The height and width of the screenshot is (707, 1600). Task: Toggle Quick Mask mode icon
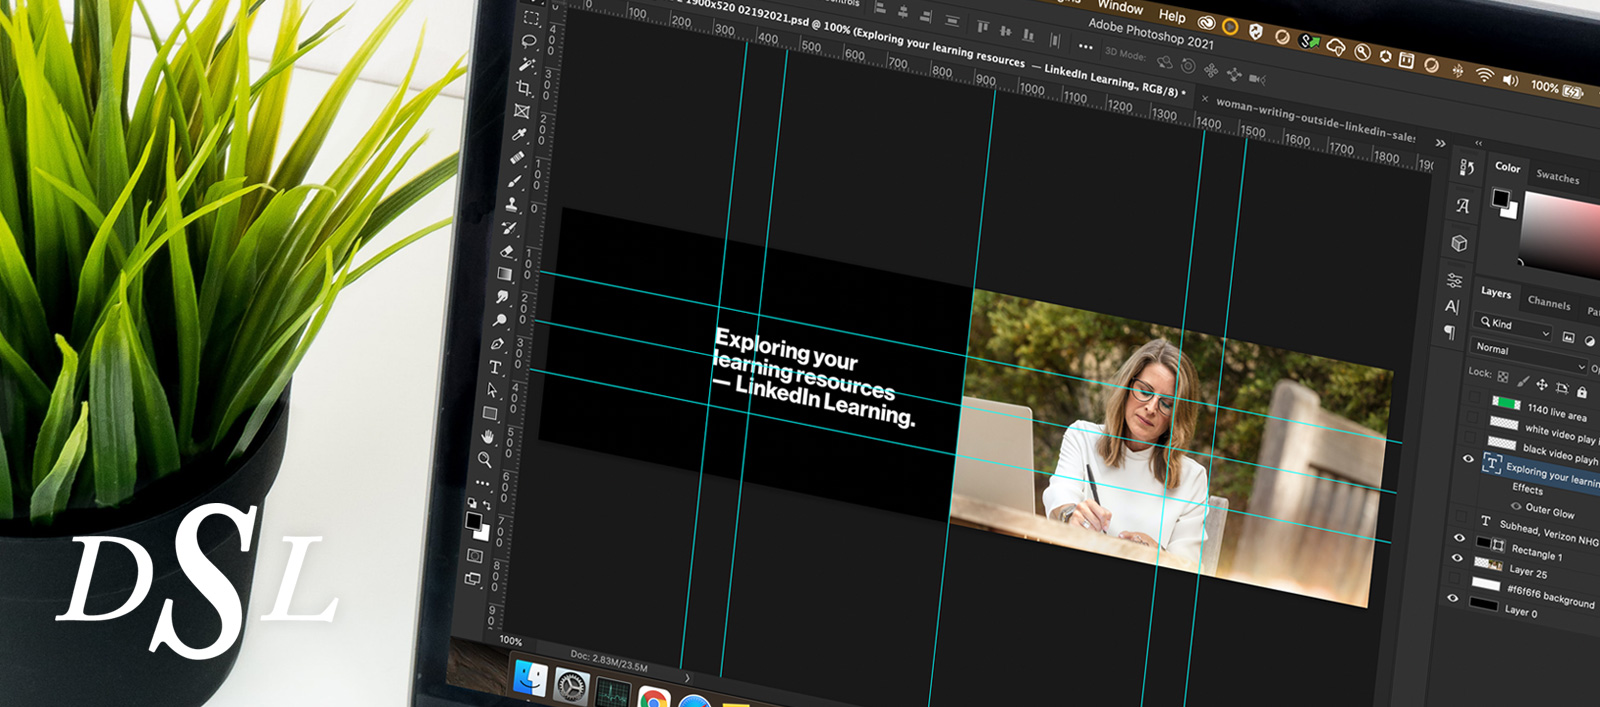tap(475, 555)
